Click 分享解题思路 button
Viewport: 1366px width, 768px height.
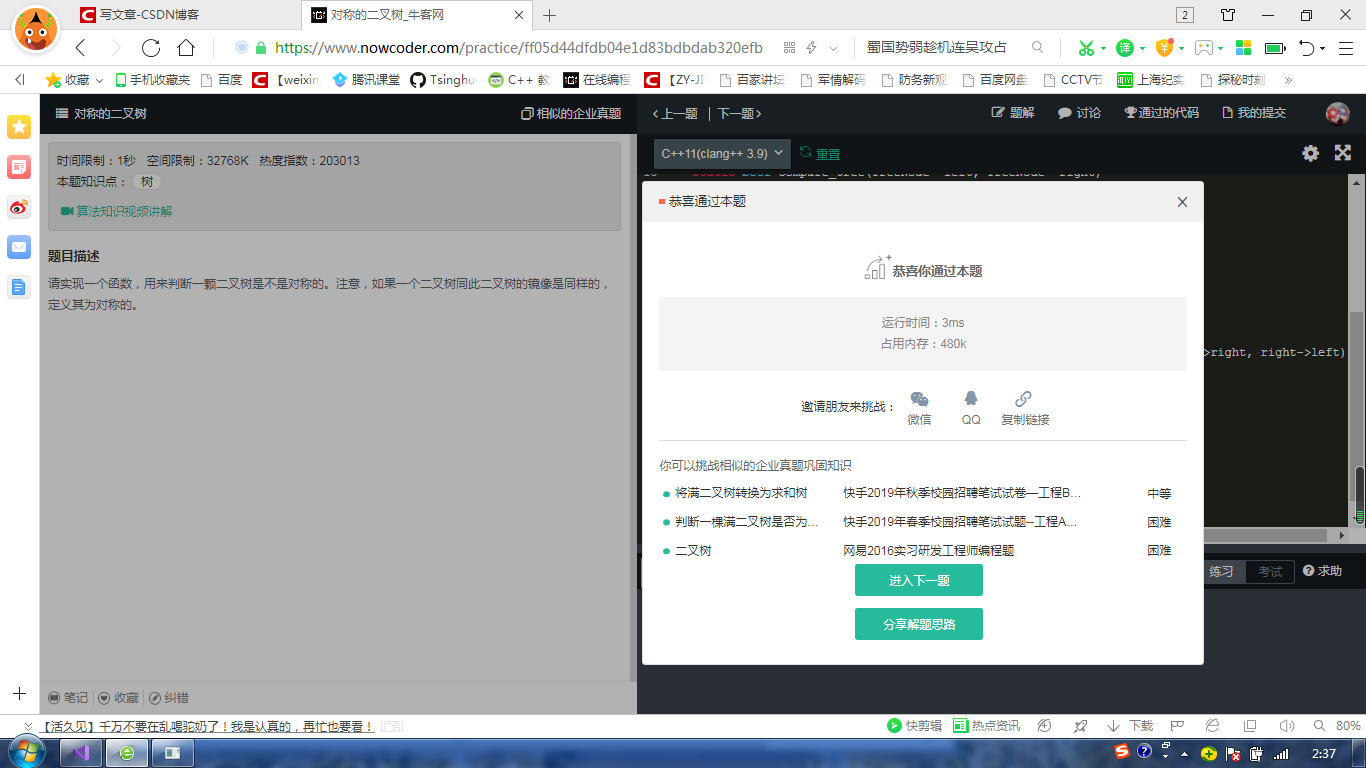click(918, 623)
